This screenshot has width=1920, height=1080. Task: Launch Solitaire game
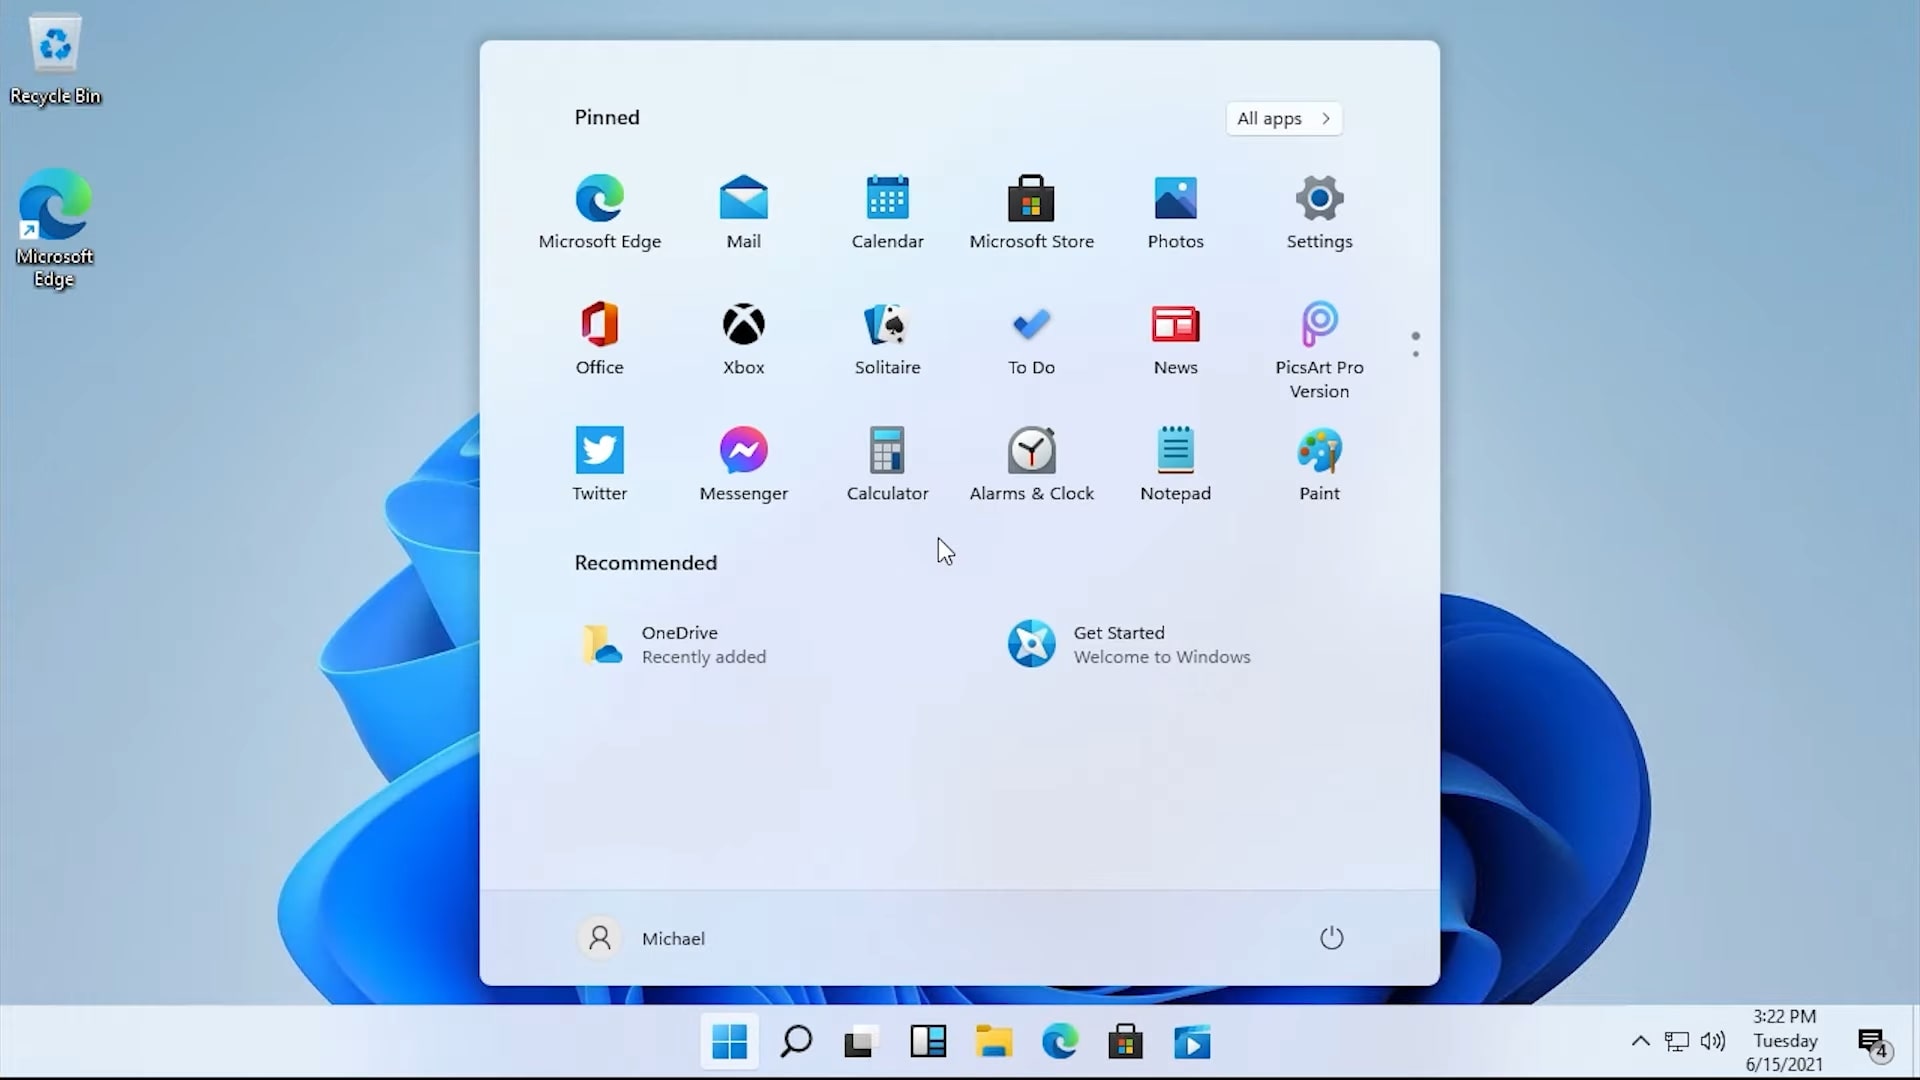tap(887, 338)
